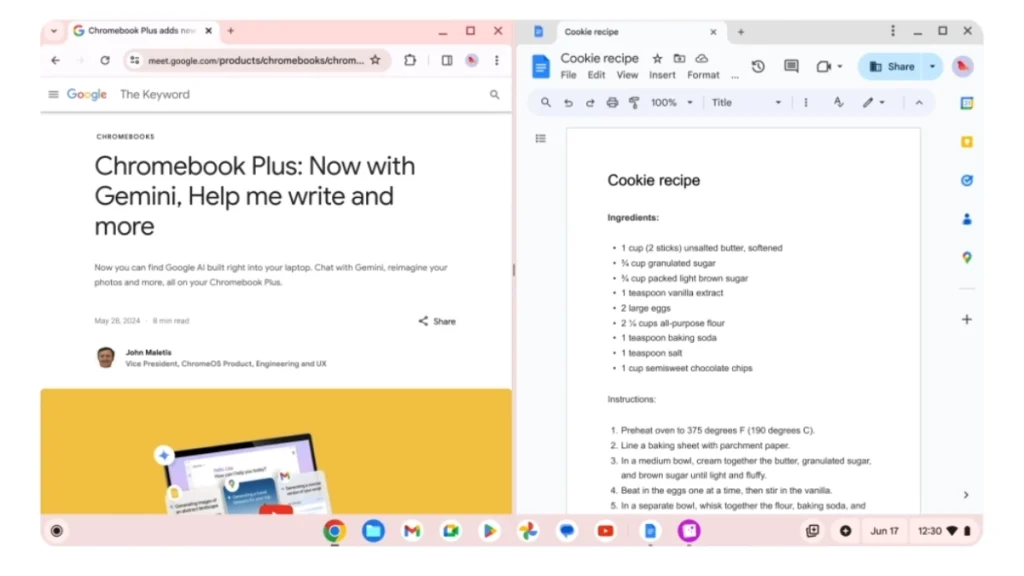Print the Cookie recipe document
This screenshot has width=1024, height=576.
(612, 103)
